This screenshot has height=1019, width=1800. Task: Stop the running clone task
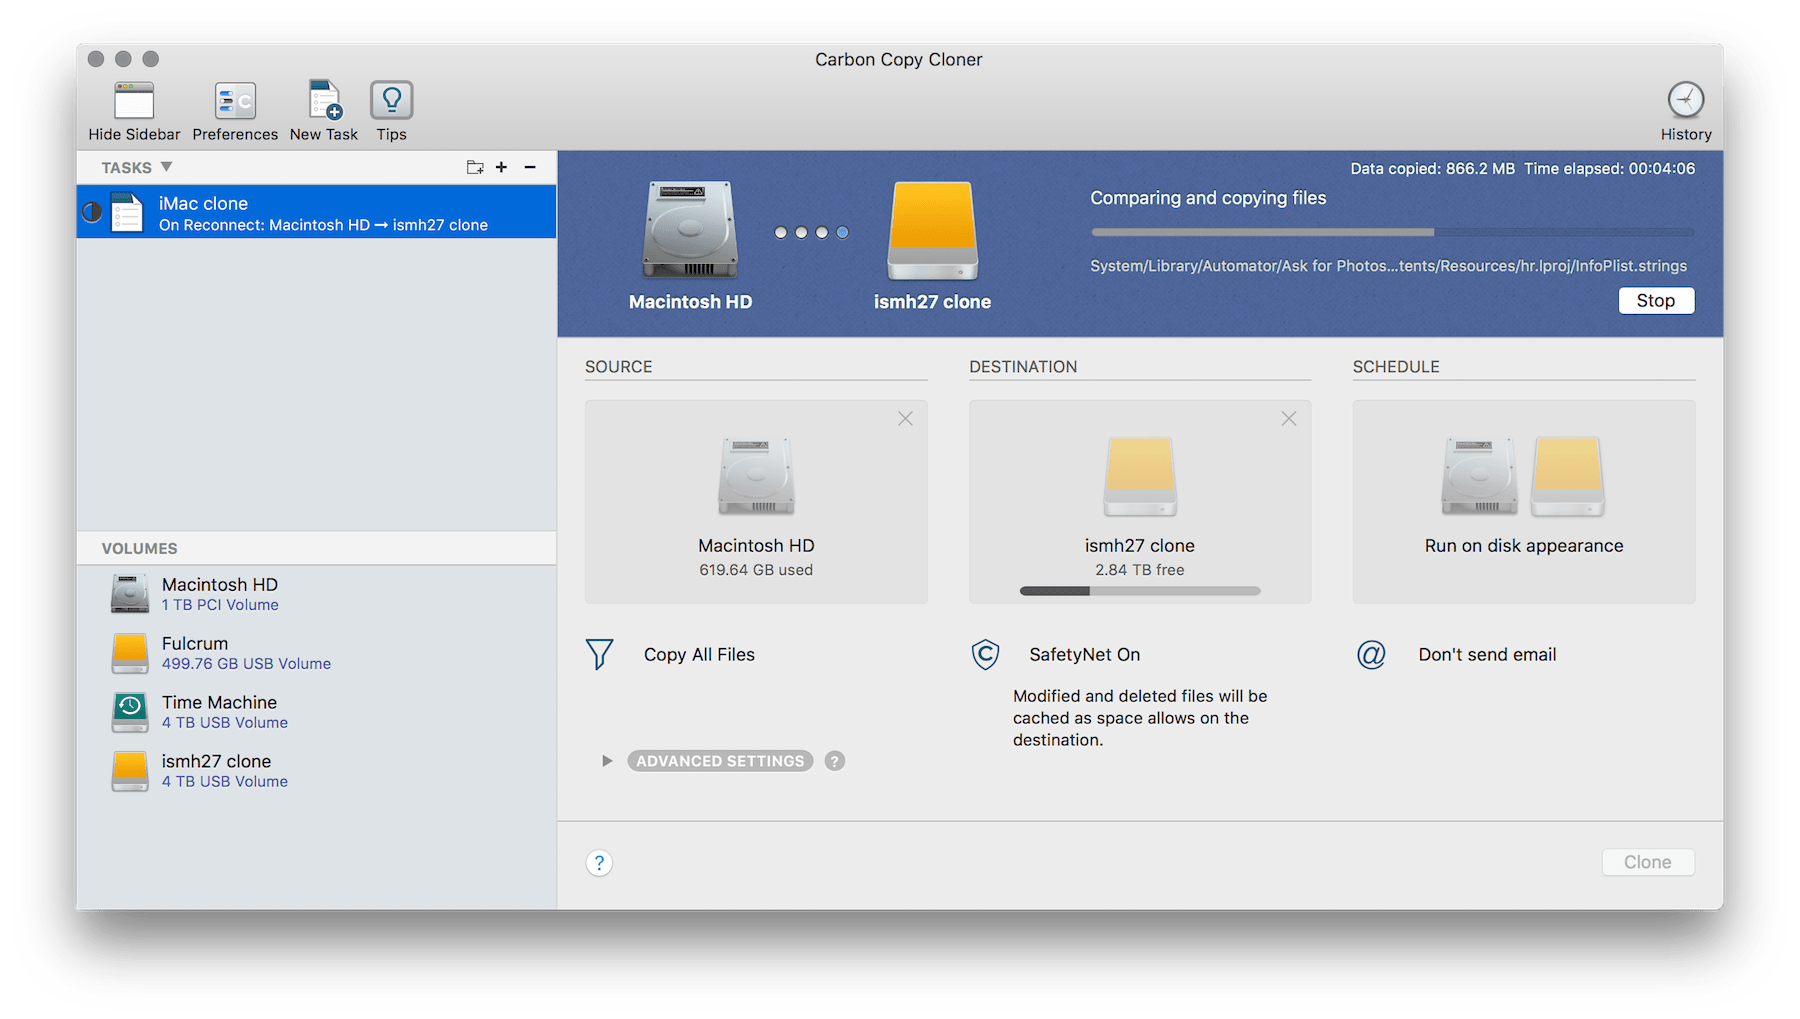point(1656,300)
